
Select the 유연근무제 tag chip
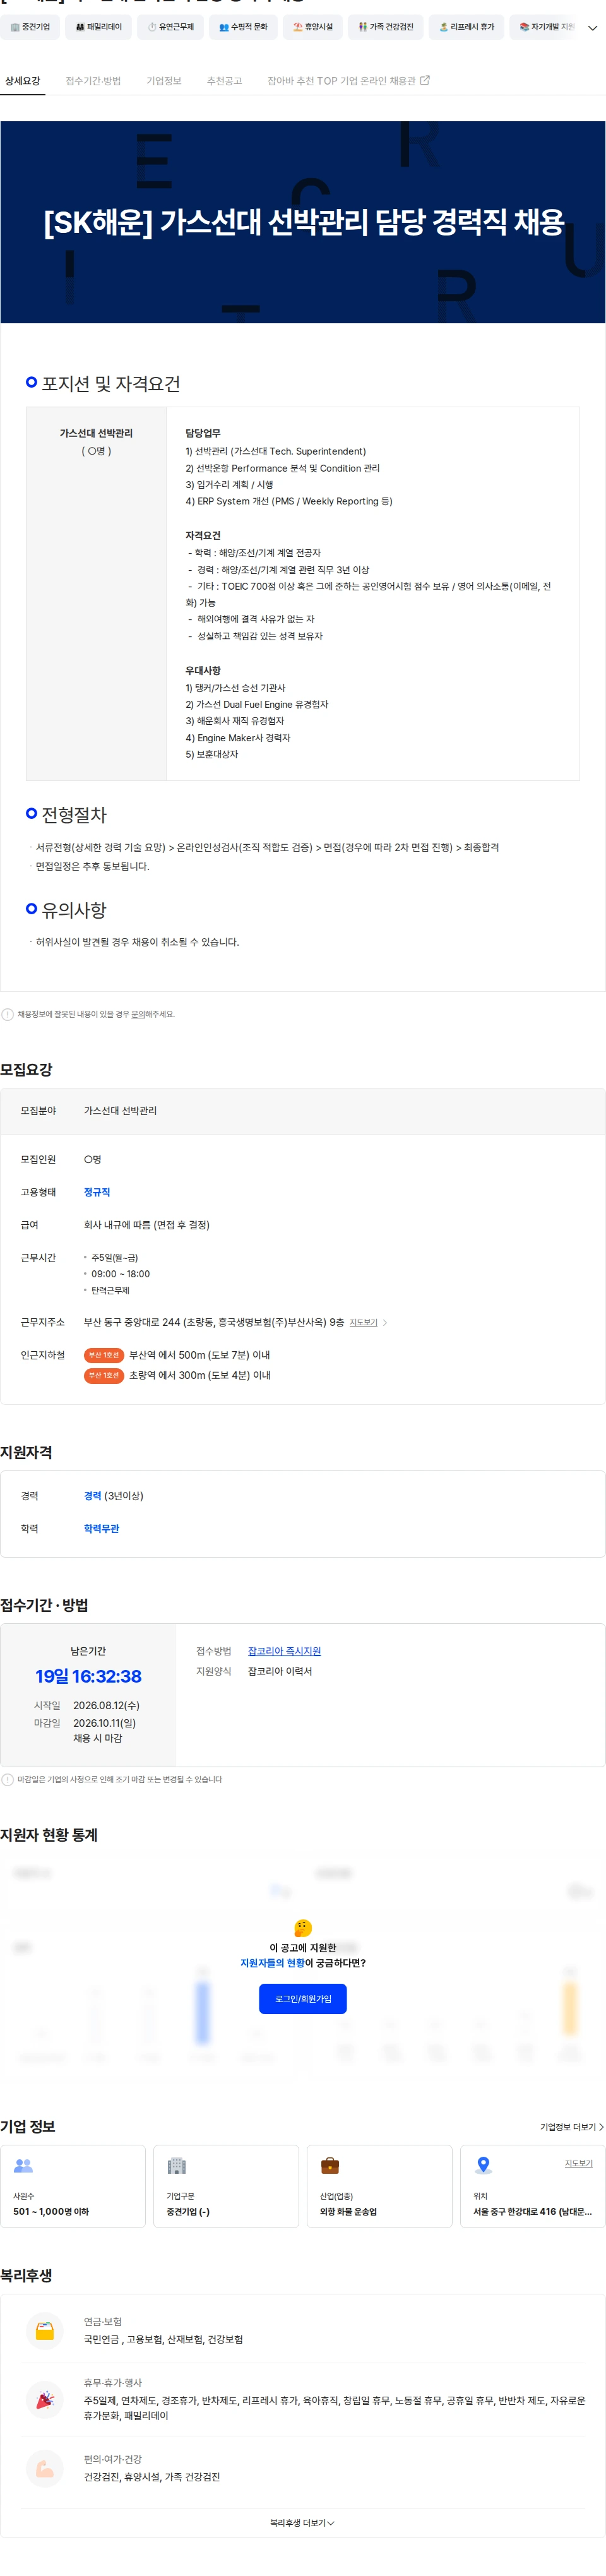pos(171,27)
